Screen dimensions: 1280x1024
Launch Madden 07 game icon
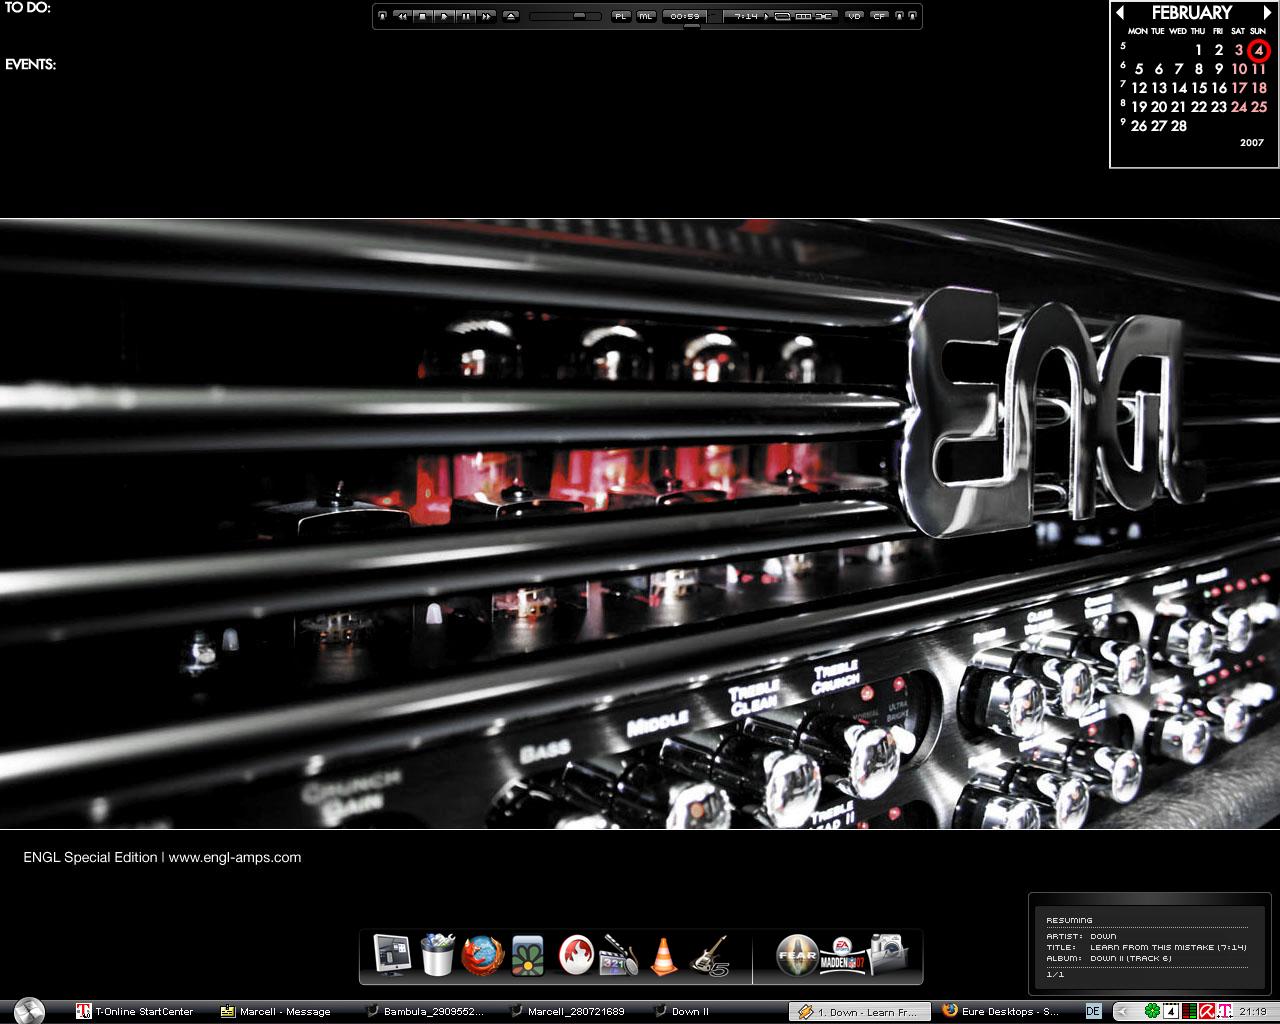pyautogui.click(x=841, y=956)
